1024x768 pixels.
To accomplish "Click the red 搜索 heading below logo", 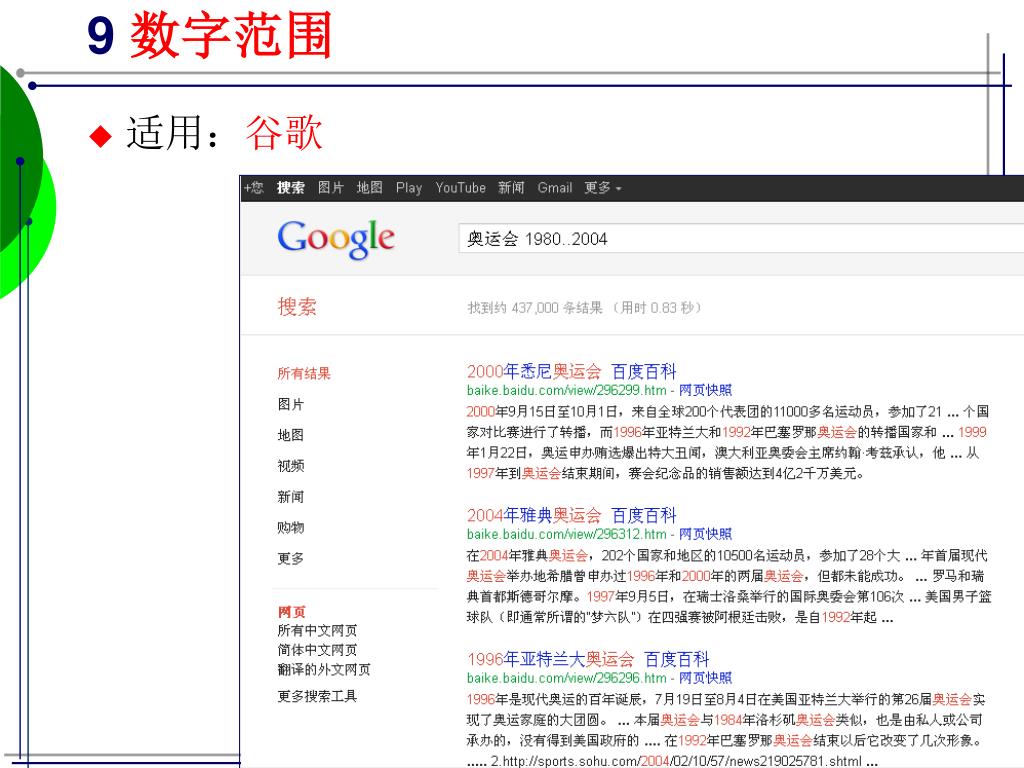I will pyautogui.click(x=297, y=306).
